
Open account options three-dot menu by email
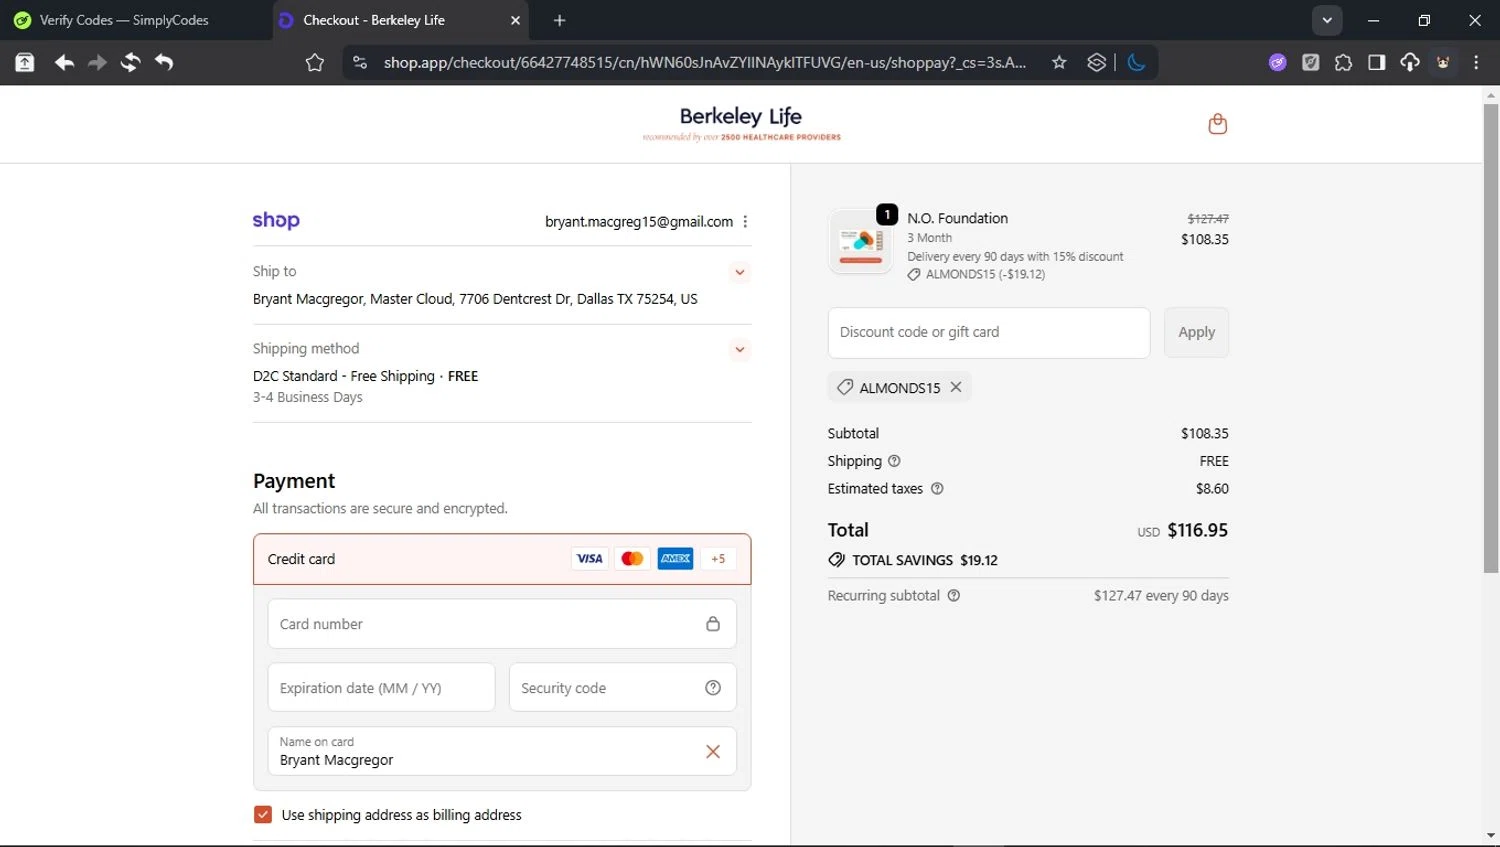coord(745,222)
